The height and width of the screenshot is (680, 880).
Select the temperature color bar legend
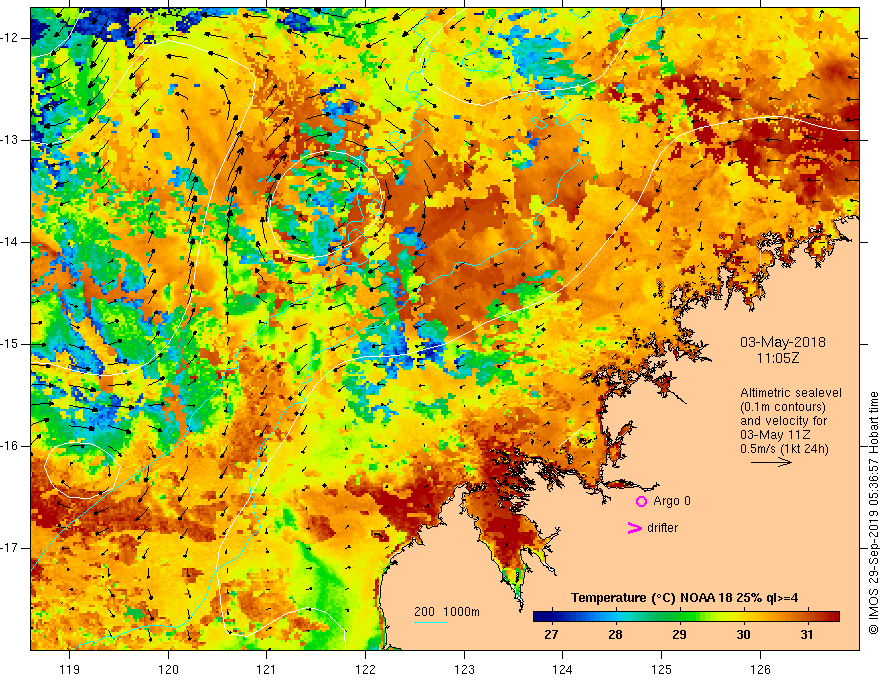pyautogui.click(x=686, y=616)
